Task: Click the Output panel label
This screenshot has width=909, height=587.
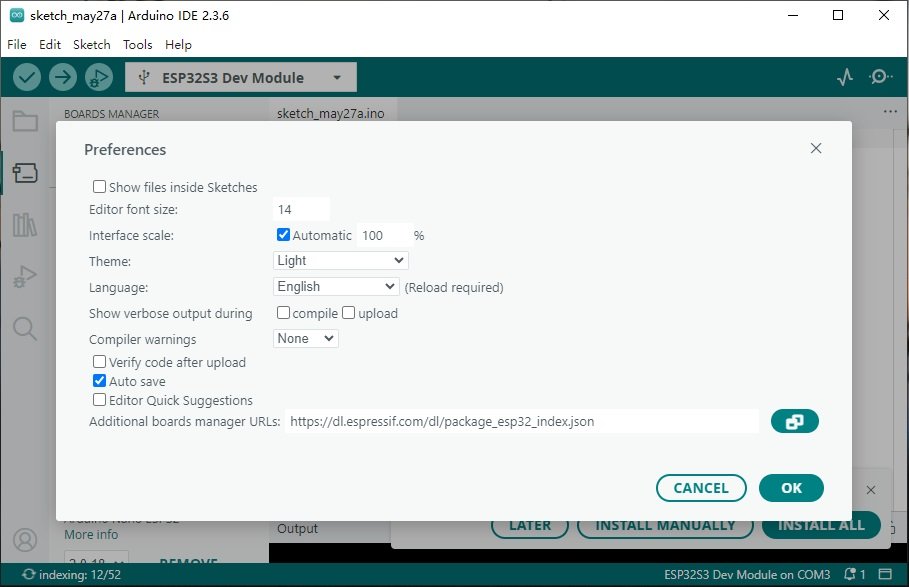Action: pos(297,528)
